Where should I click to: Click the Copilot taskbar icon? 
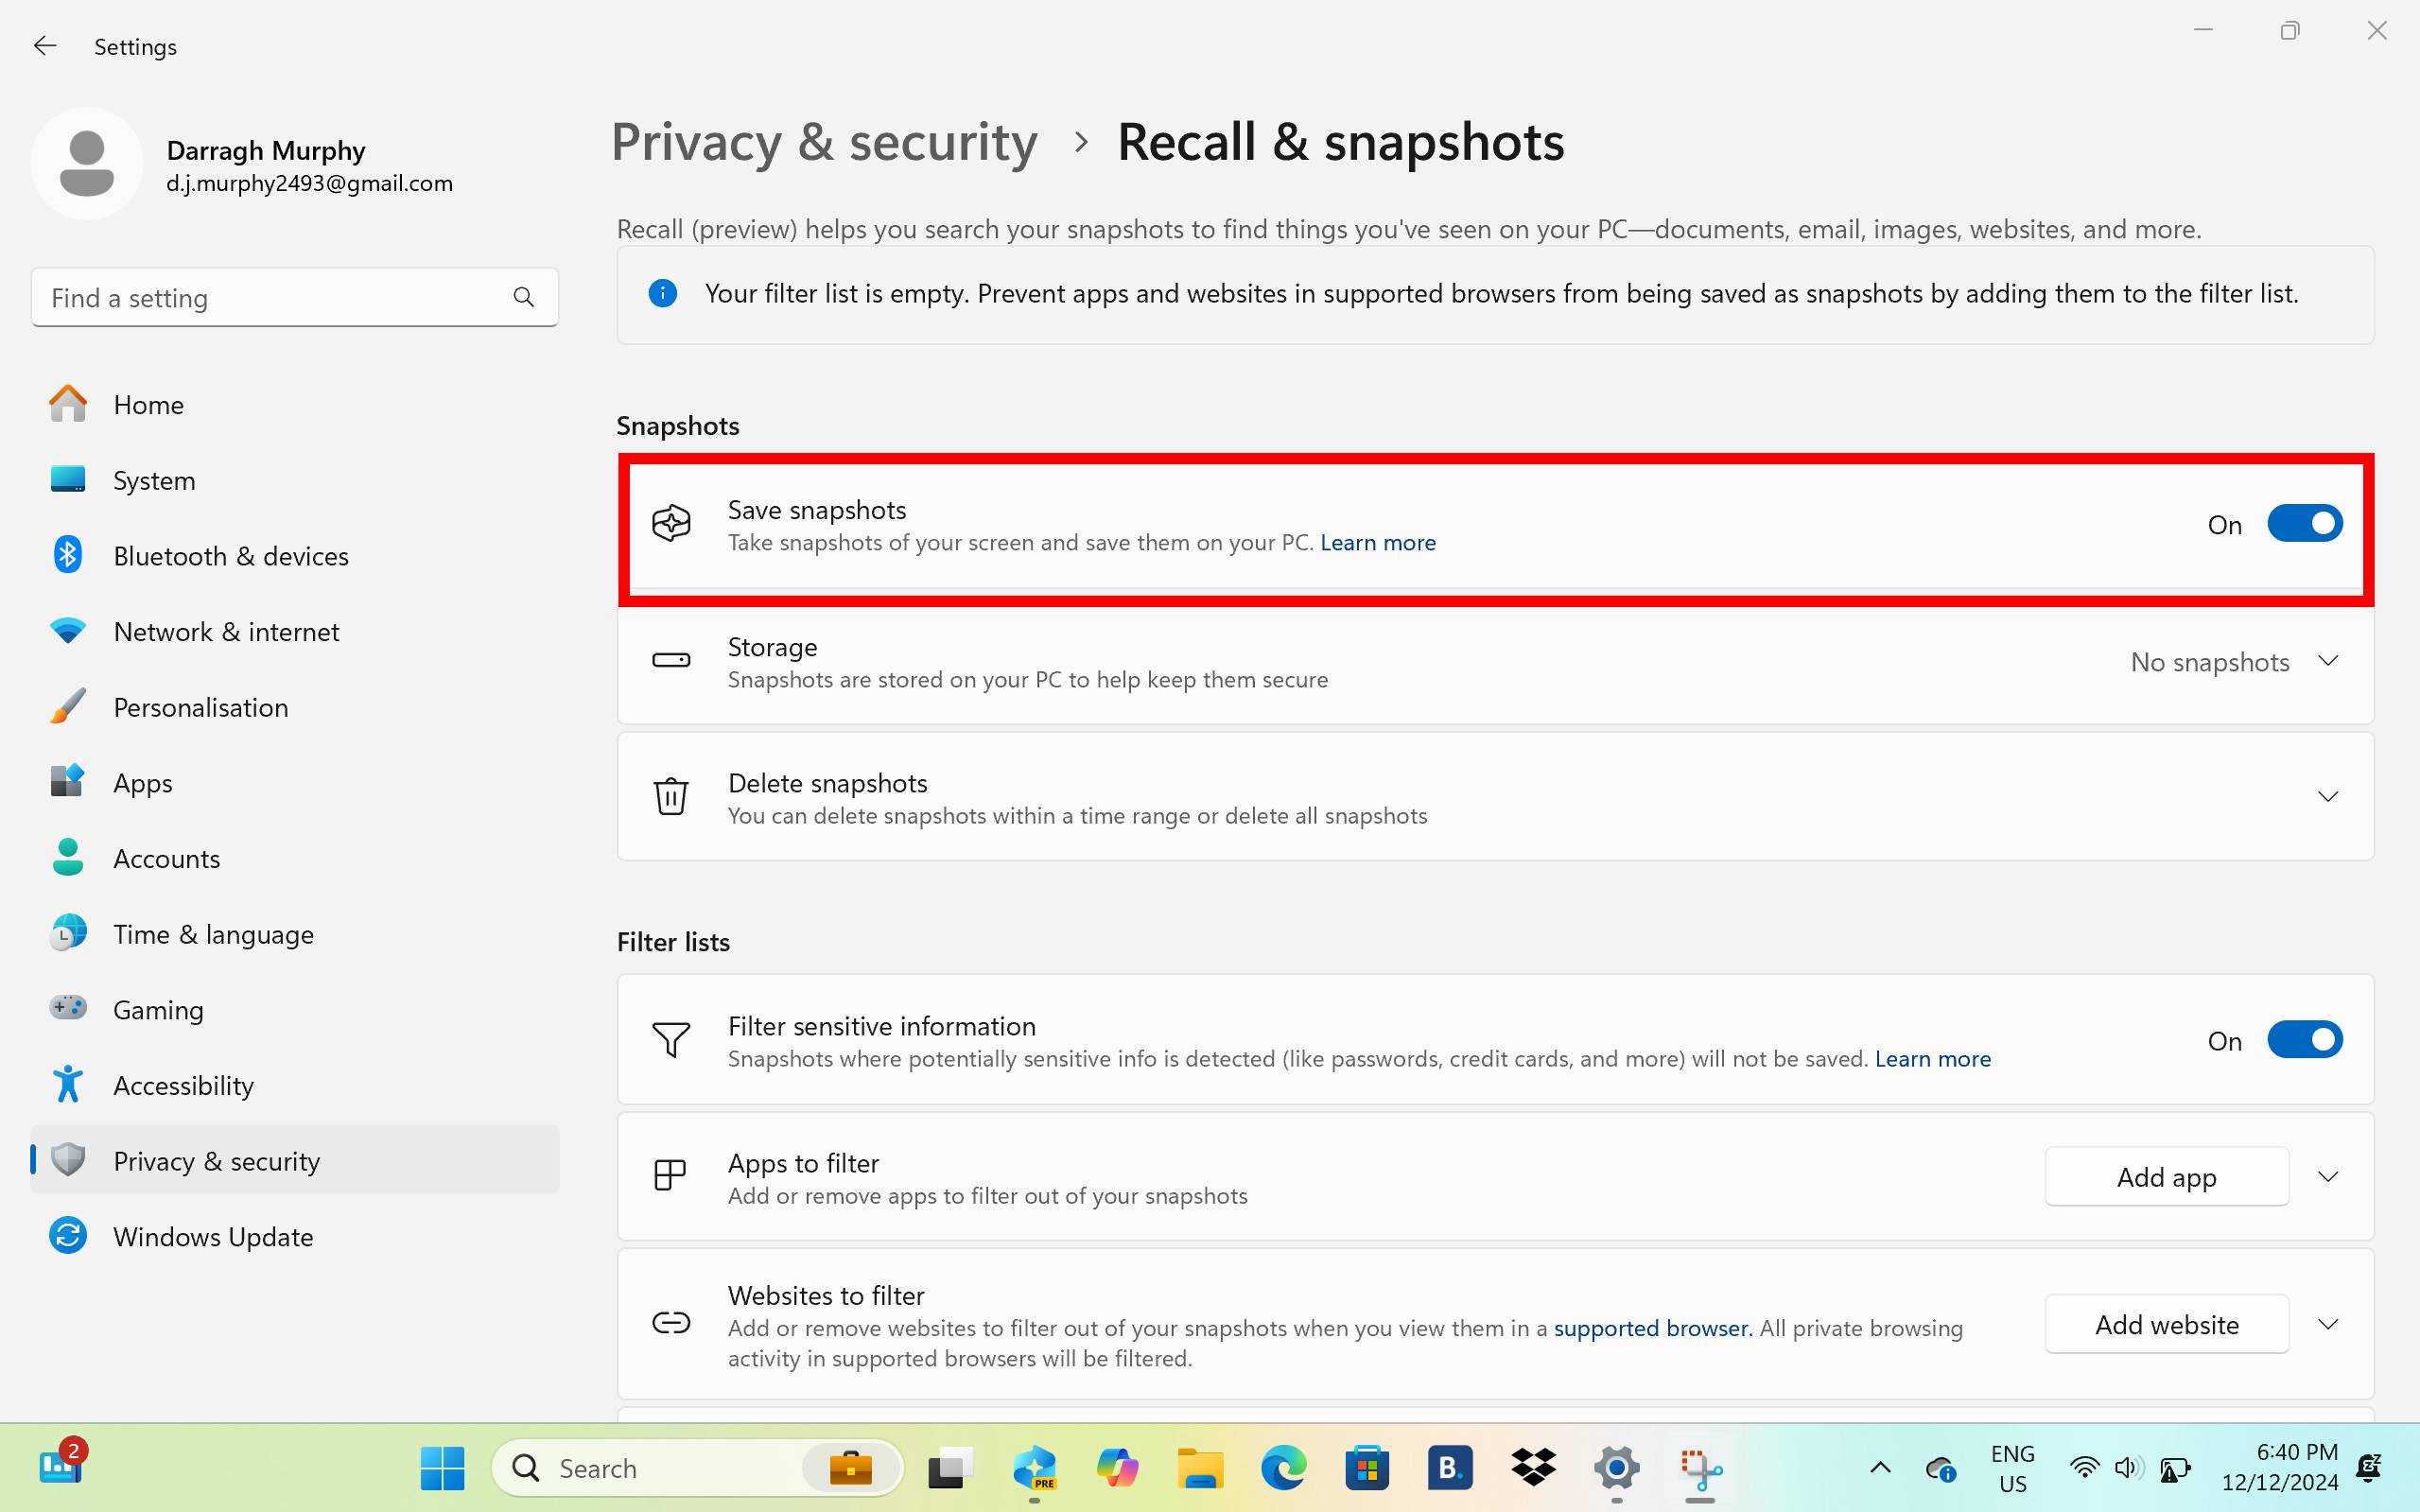tap(1117, 1467)
